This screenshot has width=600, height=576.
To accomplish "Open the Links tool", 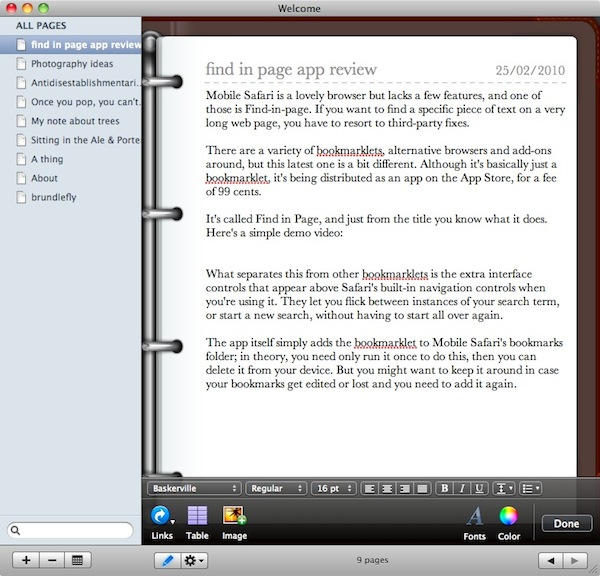I will point(161,516).
